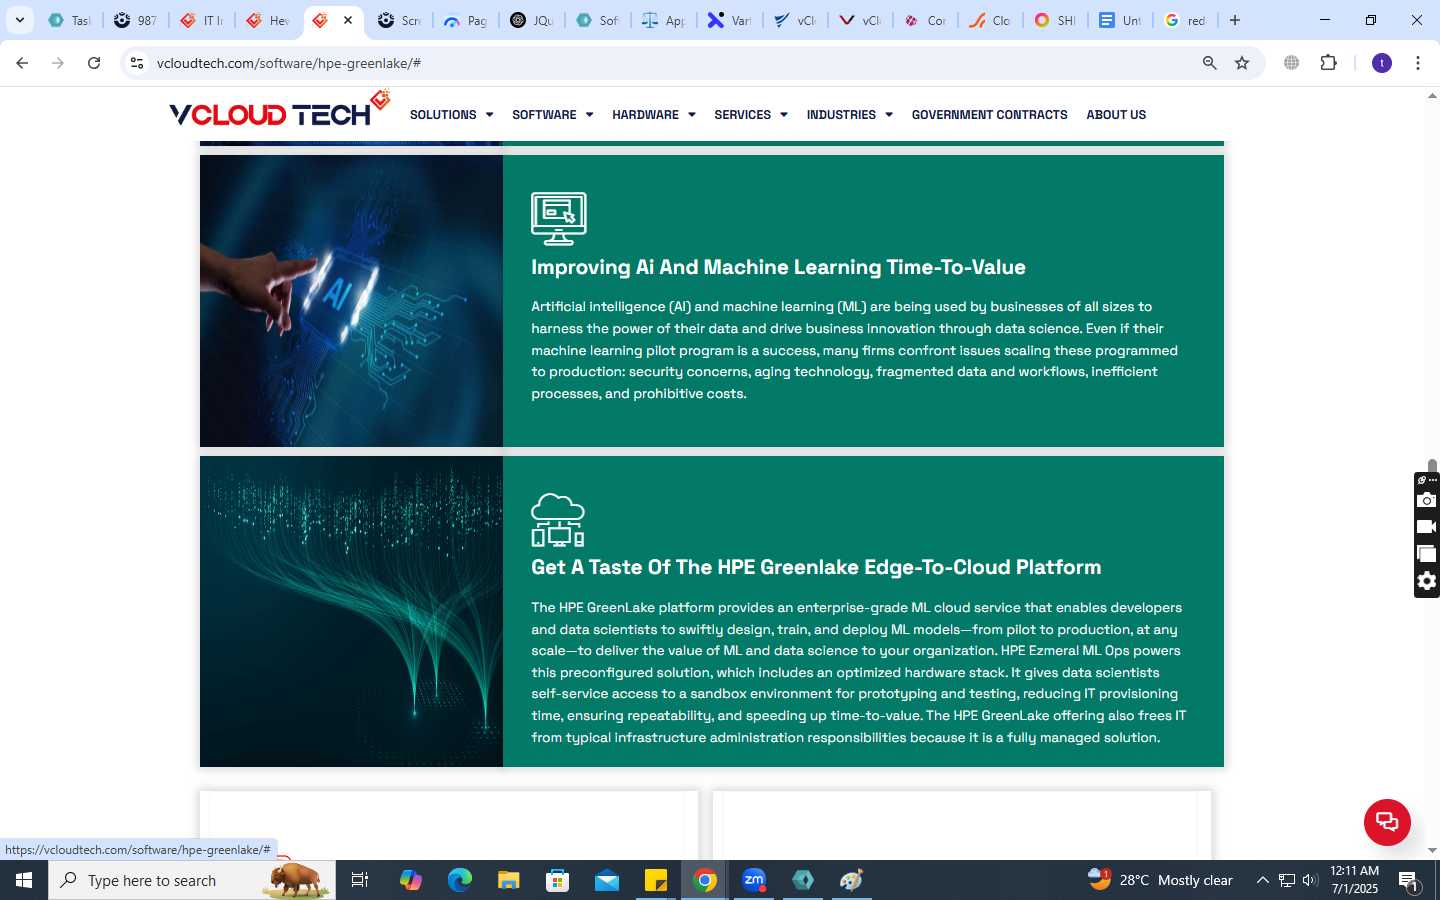The image size is (1440, 900).
Task: Open the Zoom app in the taskbar
Action: tap(754, 880)
